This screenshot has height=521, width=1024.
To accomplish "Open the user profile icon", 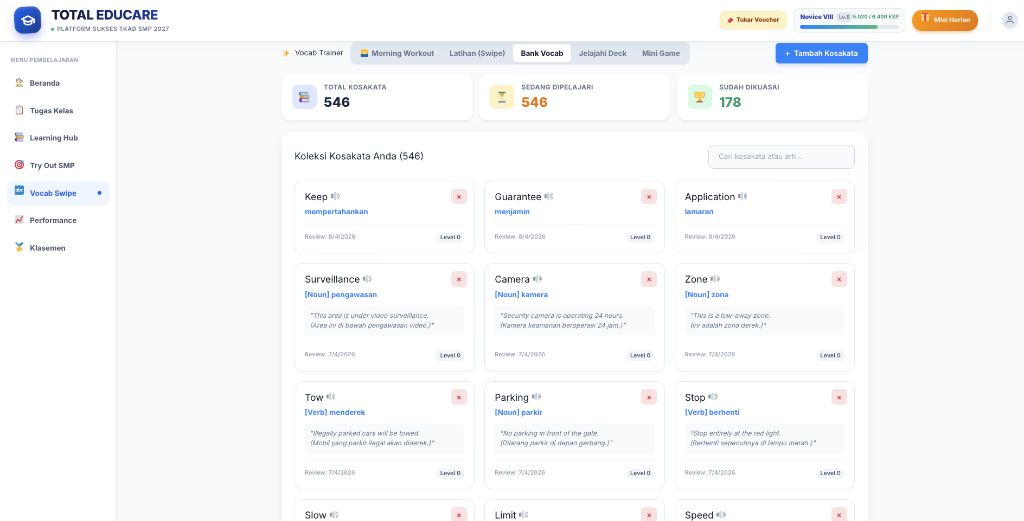I will coord(1010,20).
